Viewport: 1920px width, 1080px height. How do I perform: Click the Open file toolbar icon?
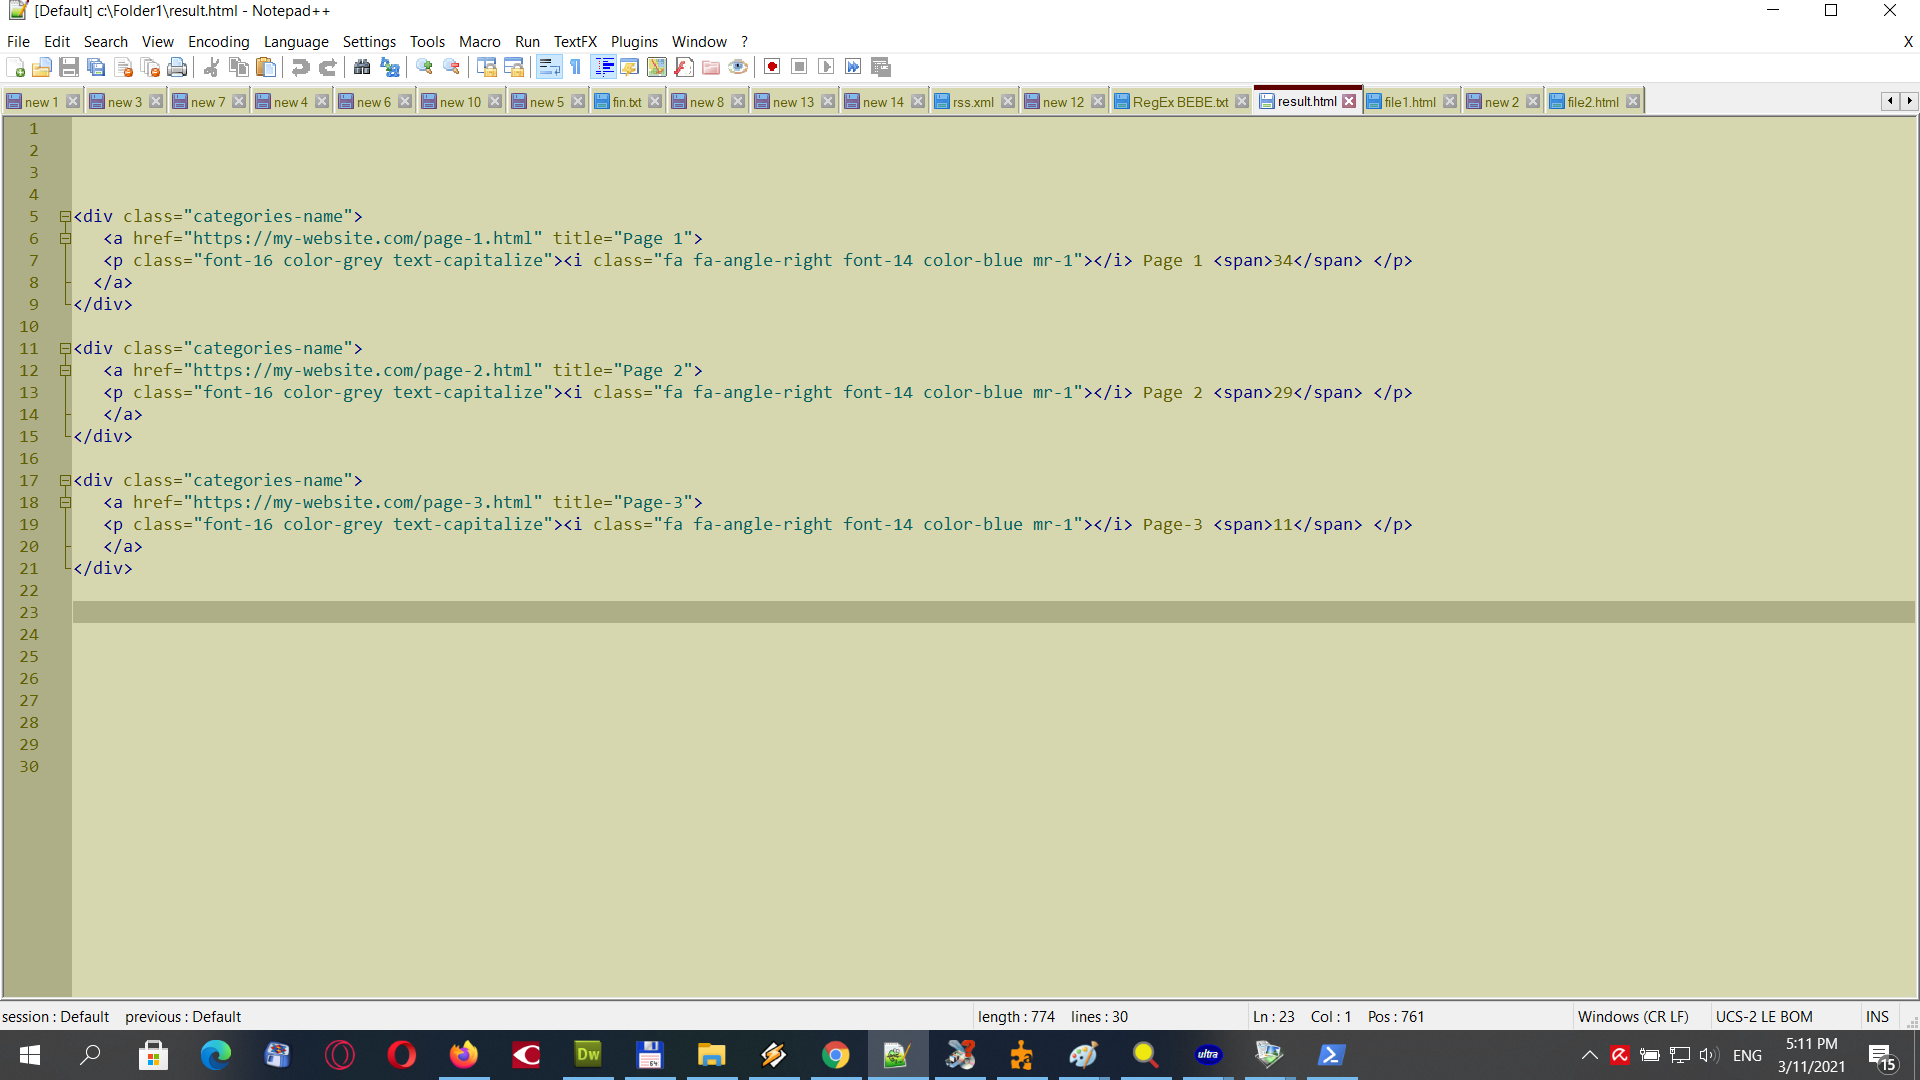click(x=42, y=67)
